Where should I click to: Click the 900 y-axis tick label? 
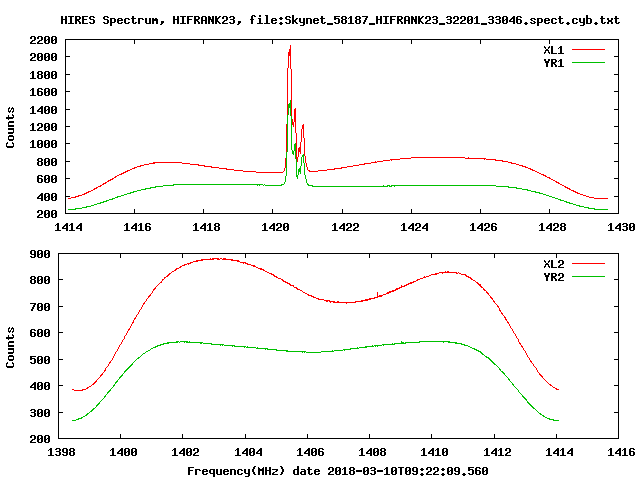(x=40, y=254)
